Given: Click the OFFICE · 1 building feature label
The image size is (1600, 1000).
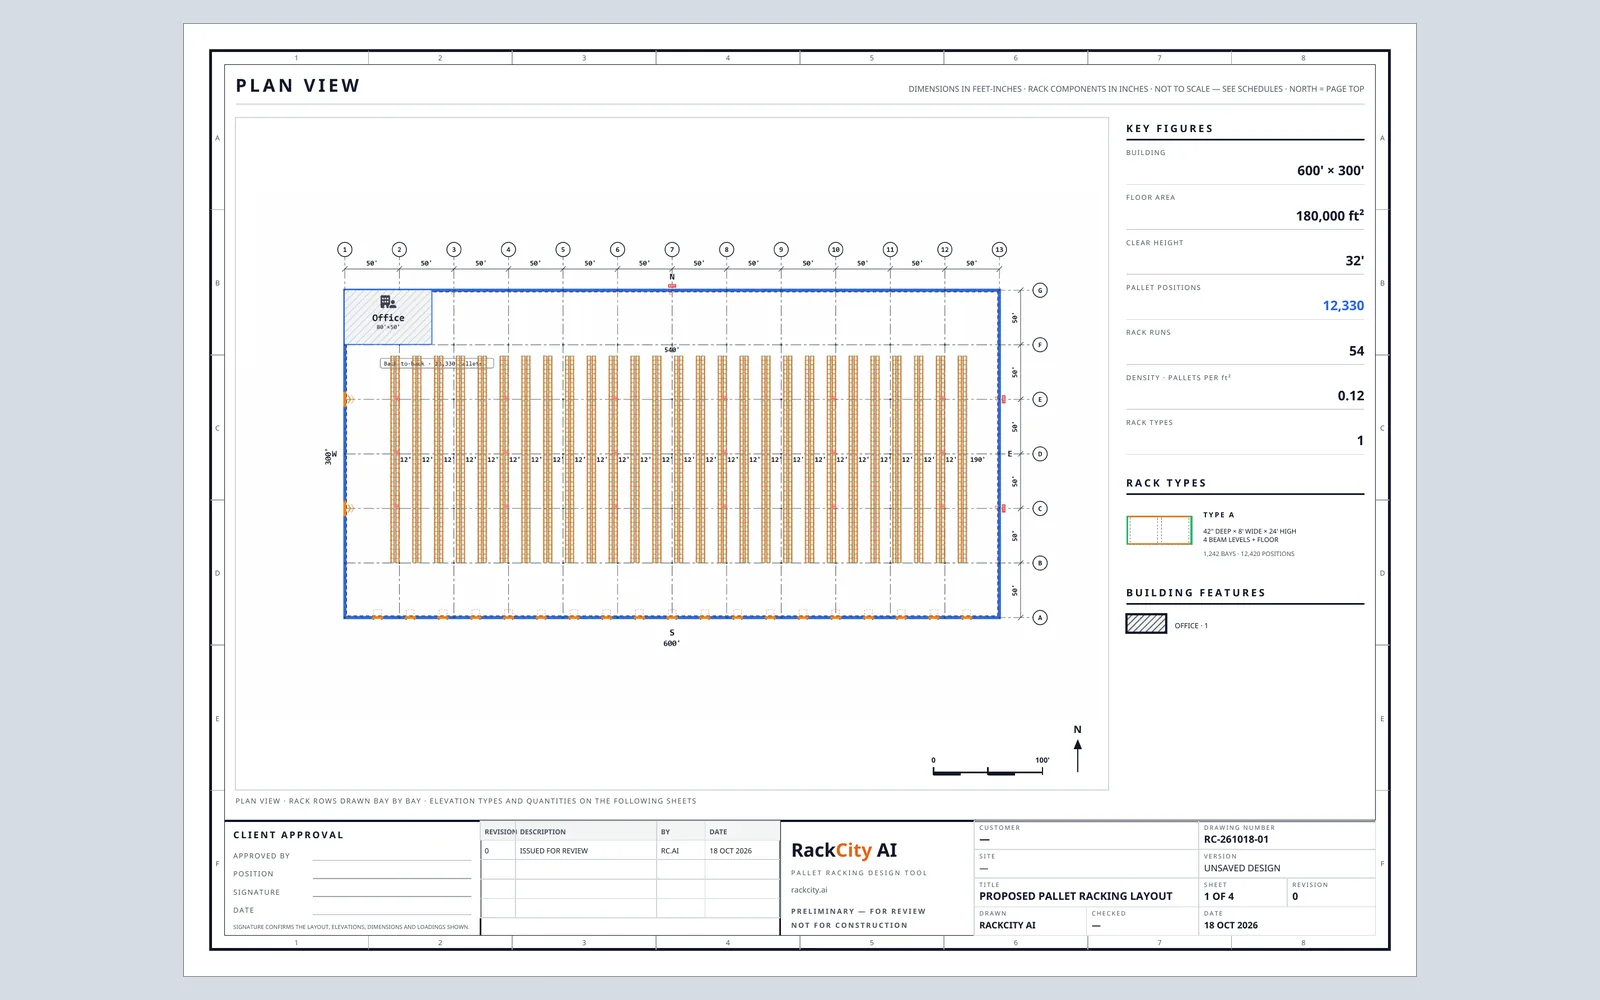Looking at the screenshot, I should (1191, 626).
